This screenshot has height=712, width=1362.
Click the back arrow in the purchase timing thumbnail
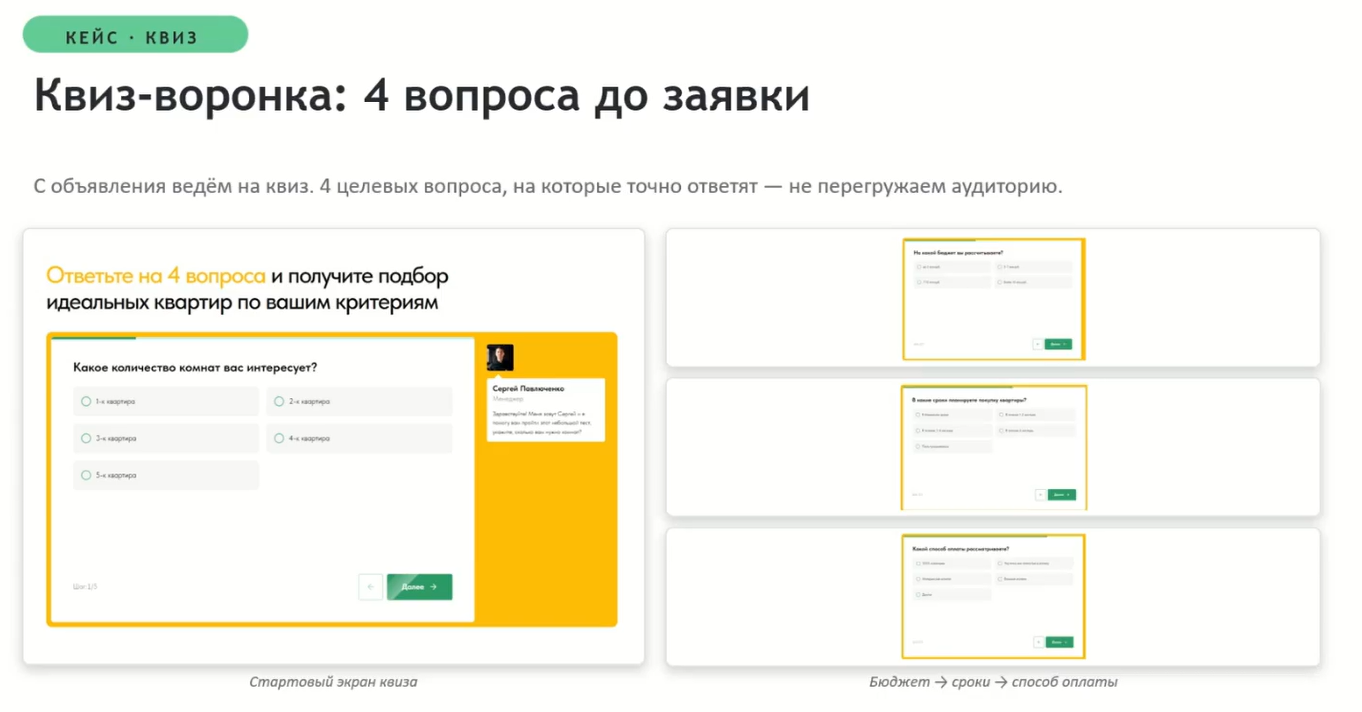1042,494
